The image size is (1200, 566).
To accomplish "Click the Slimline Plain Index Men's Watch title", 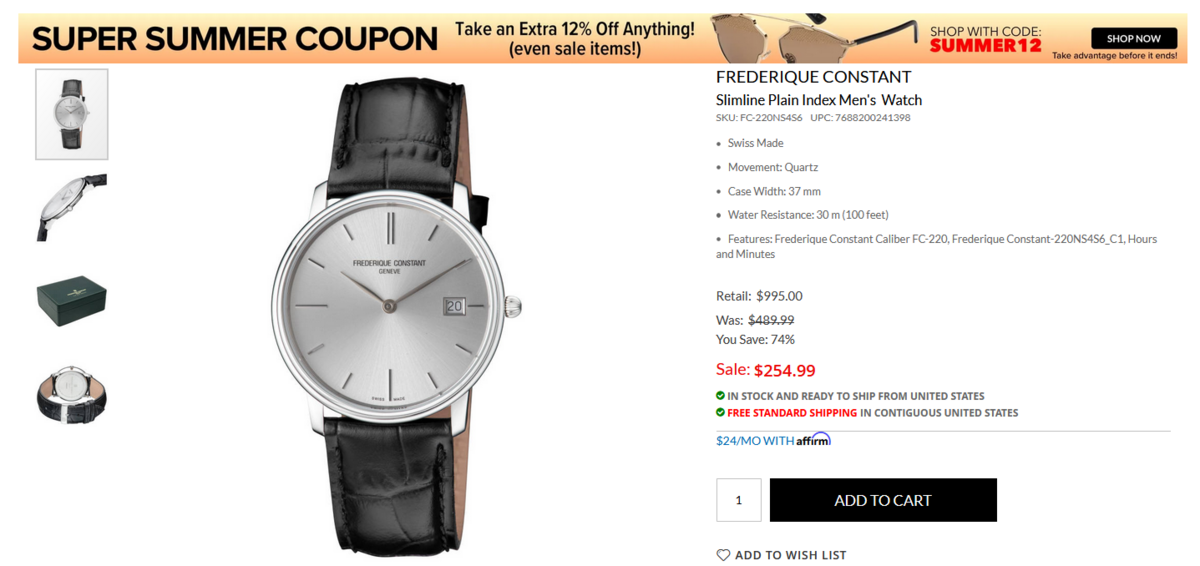I will tap(819, 100).
